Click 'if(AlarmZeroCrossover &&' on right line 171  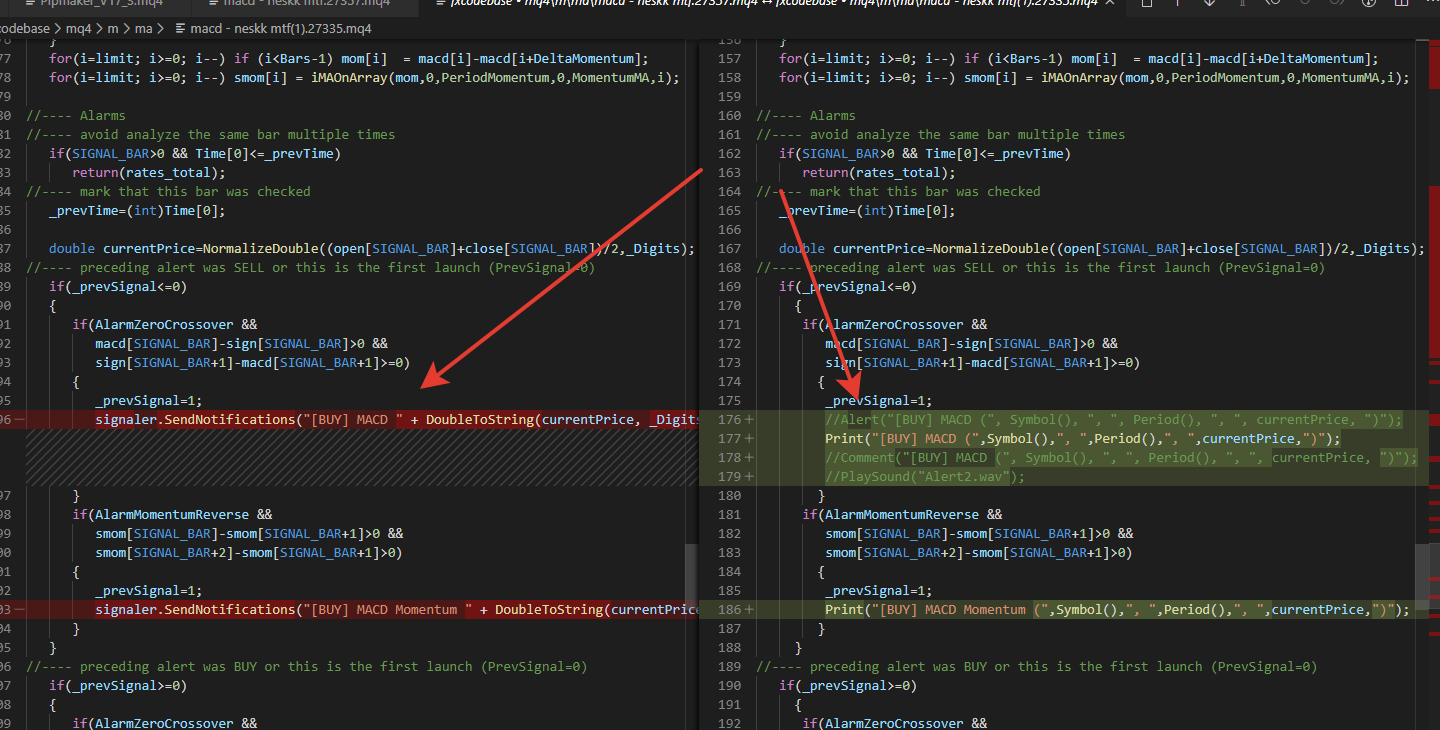pyautogui.click(x=894, y=325)
